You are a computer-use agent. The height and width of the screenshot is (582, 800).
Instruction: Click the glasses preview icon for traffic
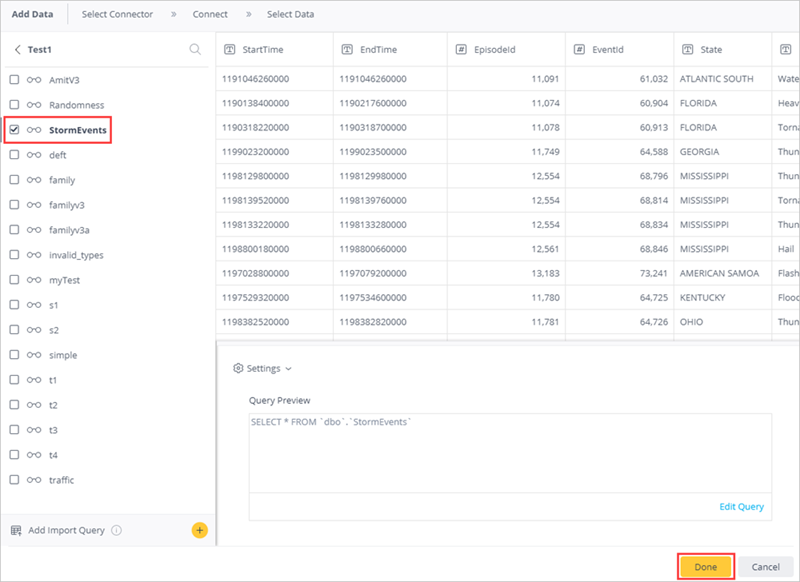[34, 480]
